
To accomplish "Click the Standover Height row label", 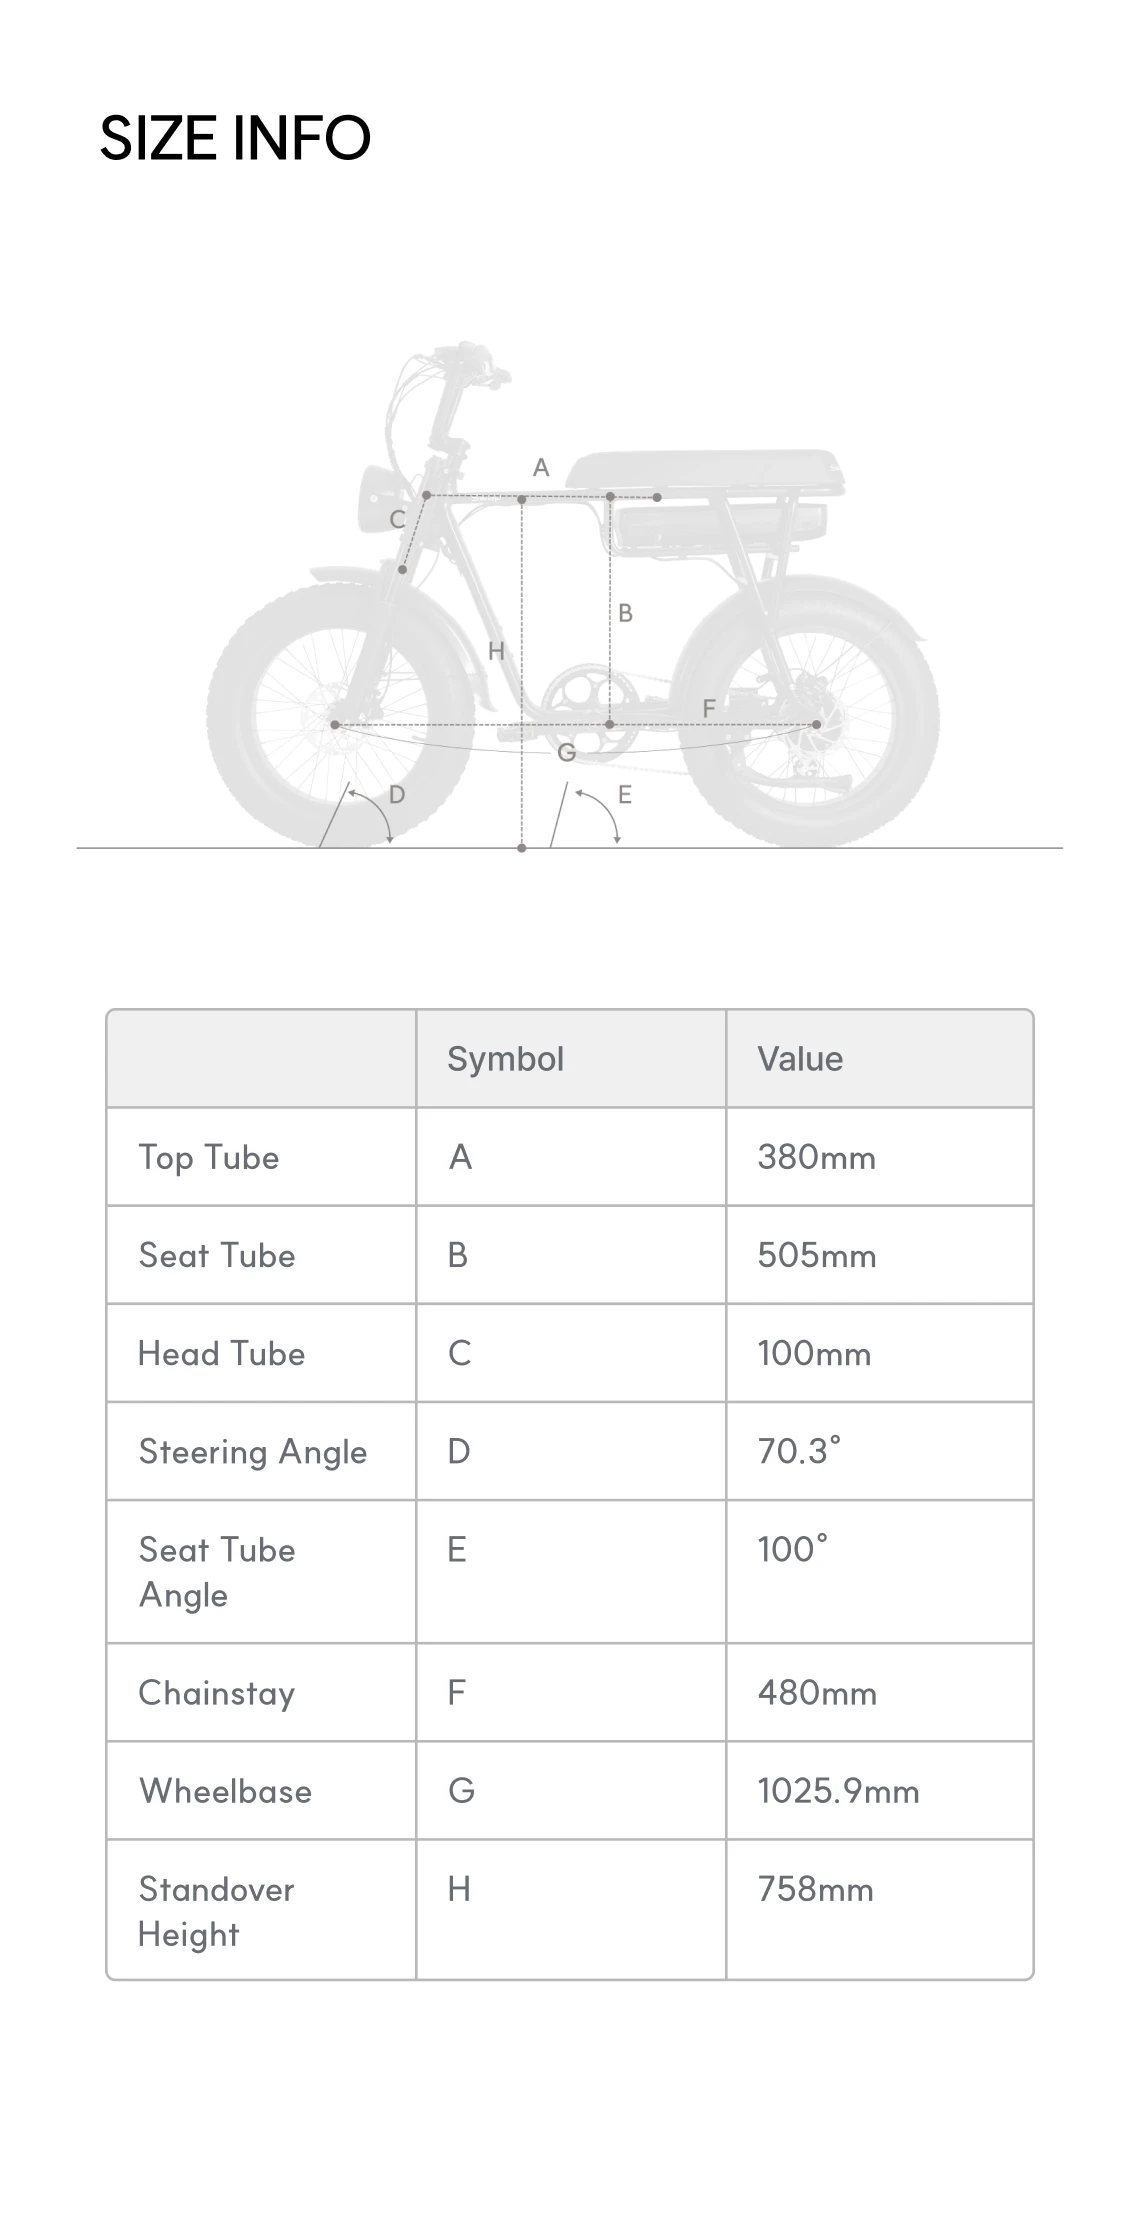I will pyautogui.click(x=216, y=1911).
